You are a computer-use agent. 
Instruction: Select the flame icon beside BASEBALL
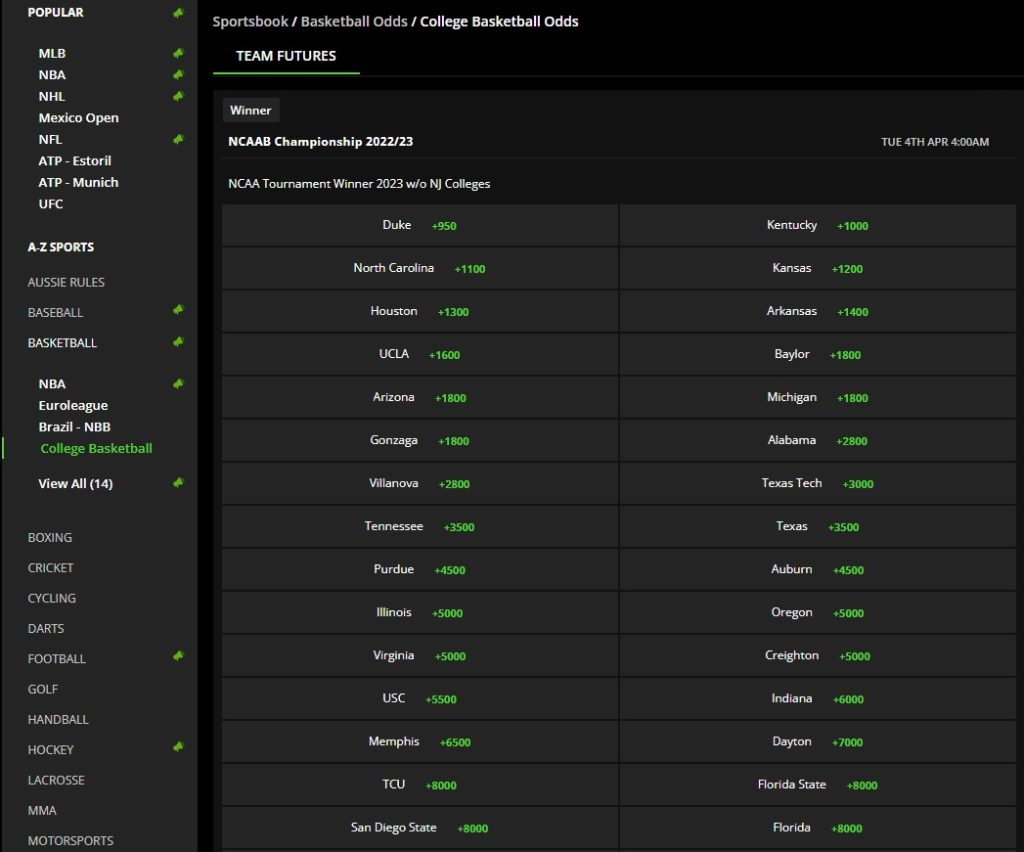pyautogui.click(x=179, y=311)
